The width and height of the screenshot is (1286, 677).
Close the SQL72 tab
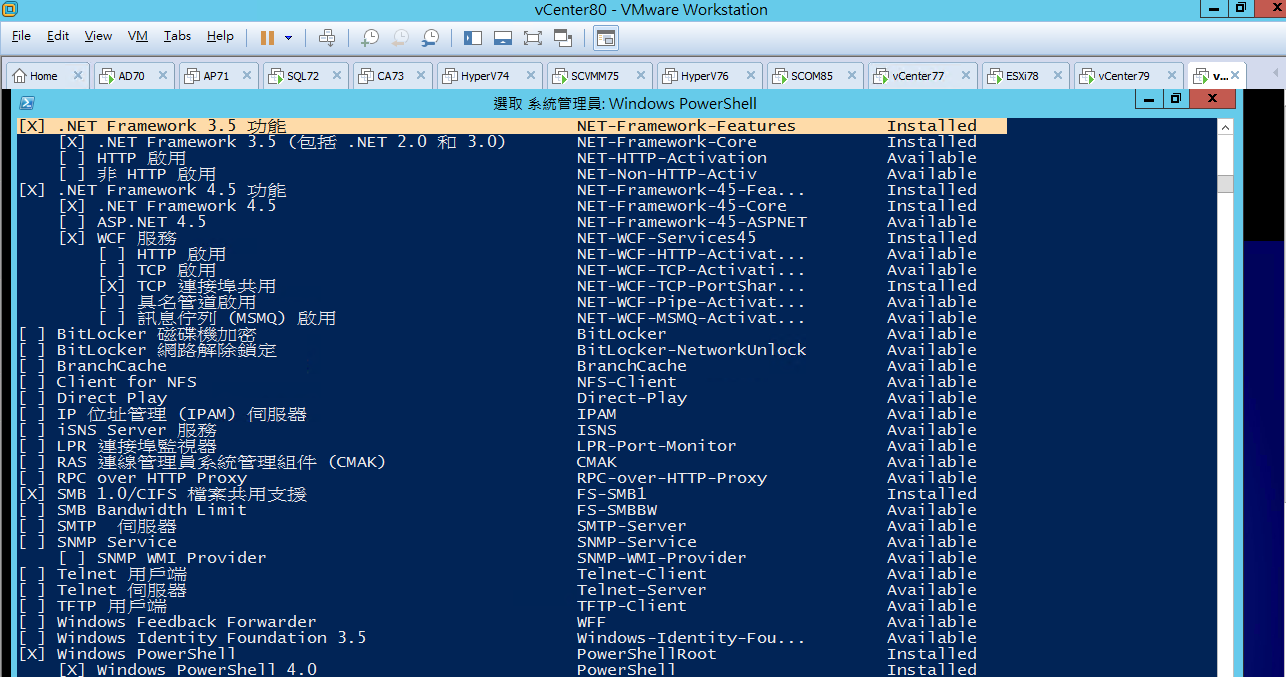coord(336,76)
